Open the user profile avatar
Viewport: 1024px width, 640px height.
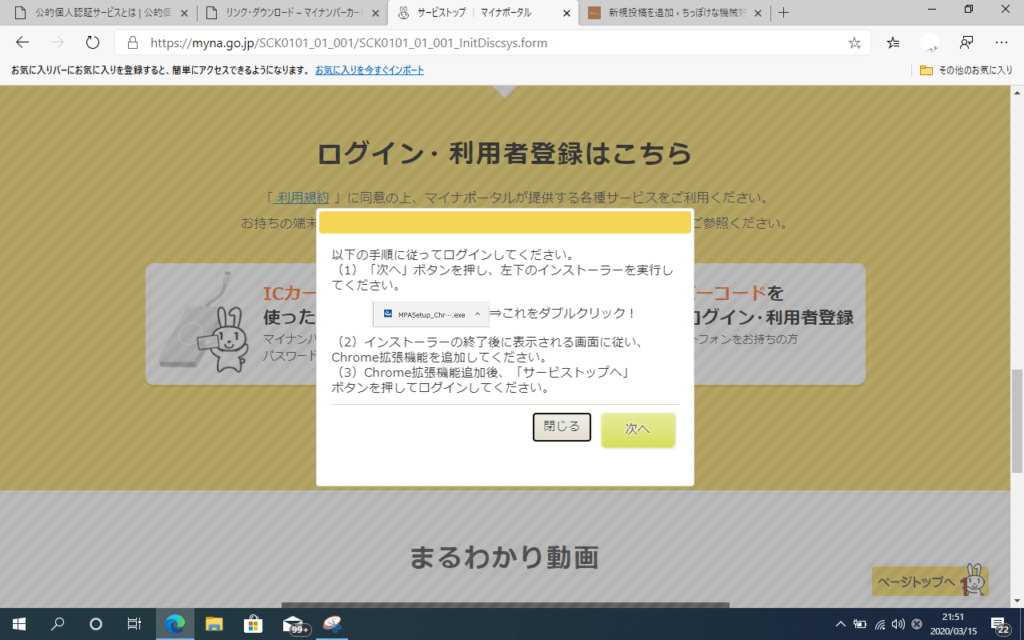coord(929,42)
